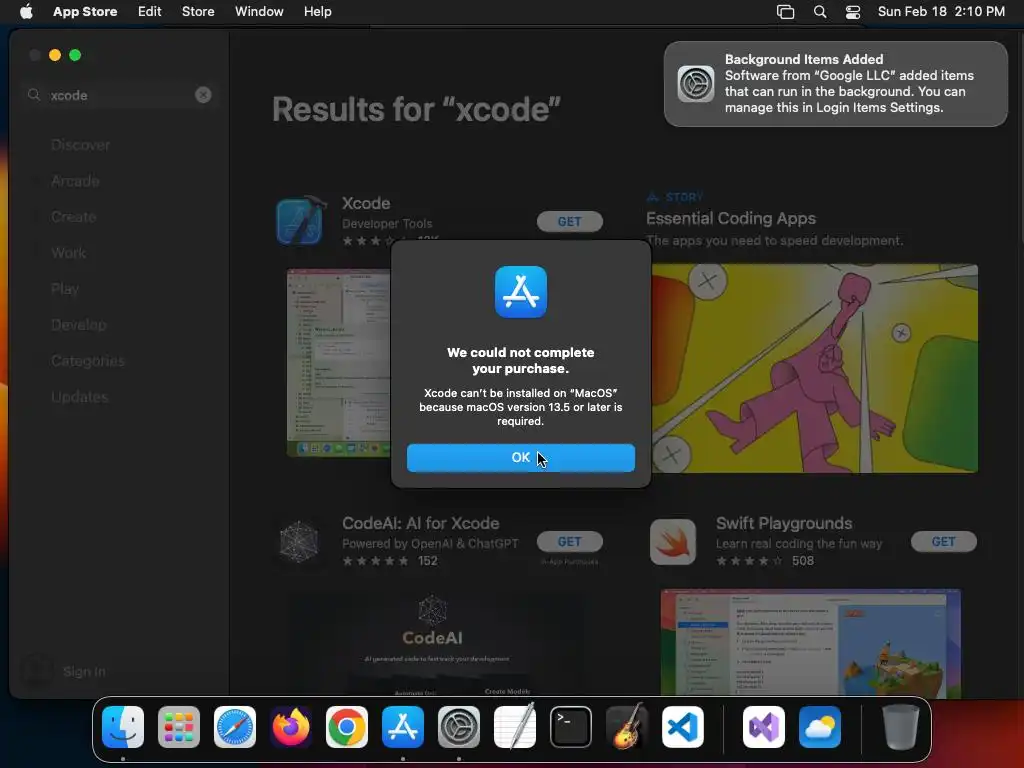
Task: Select Updates in the sidebar
Action: pos(79,396)
